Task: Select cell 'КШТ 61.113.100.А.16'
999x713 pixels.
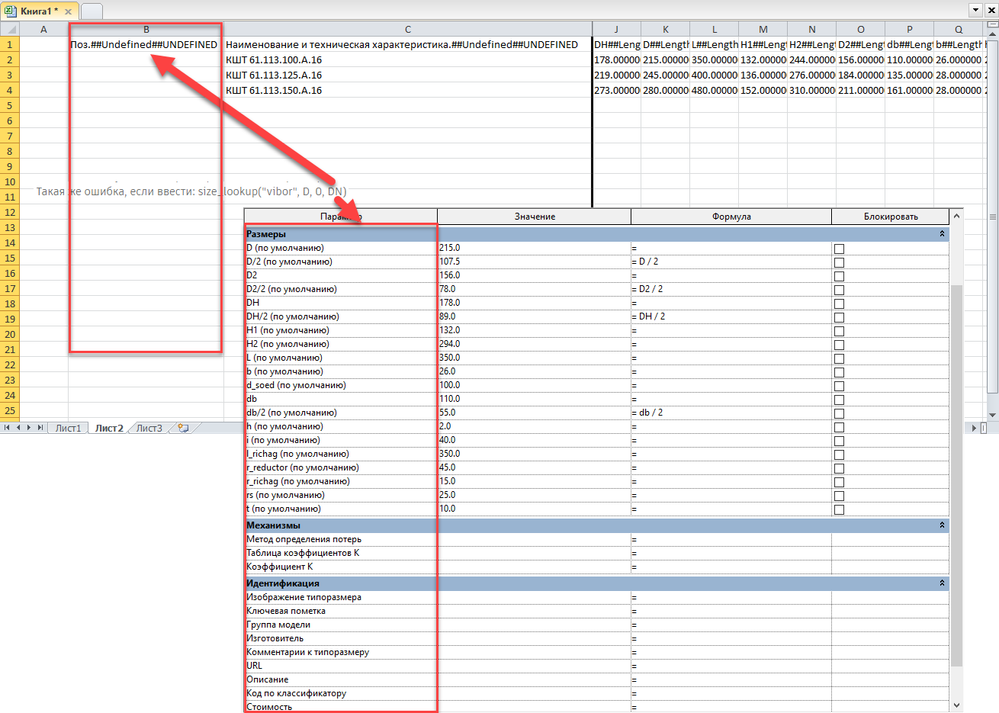Action: coord(408,60)
